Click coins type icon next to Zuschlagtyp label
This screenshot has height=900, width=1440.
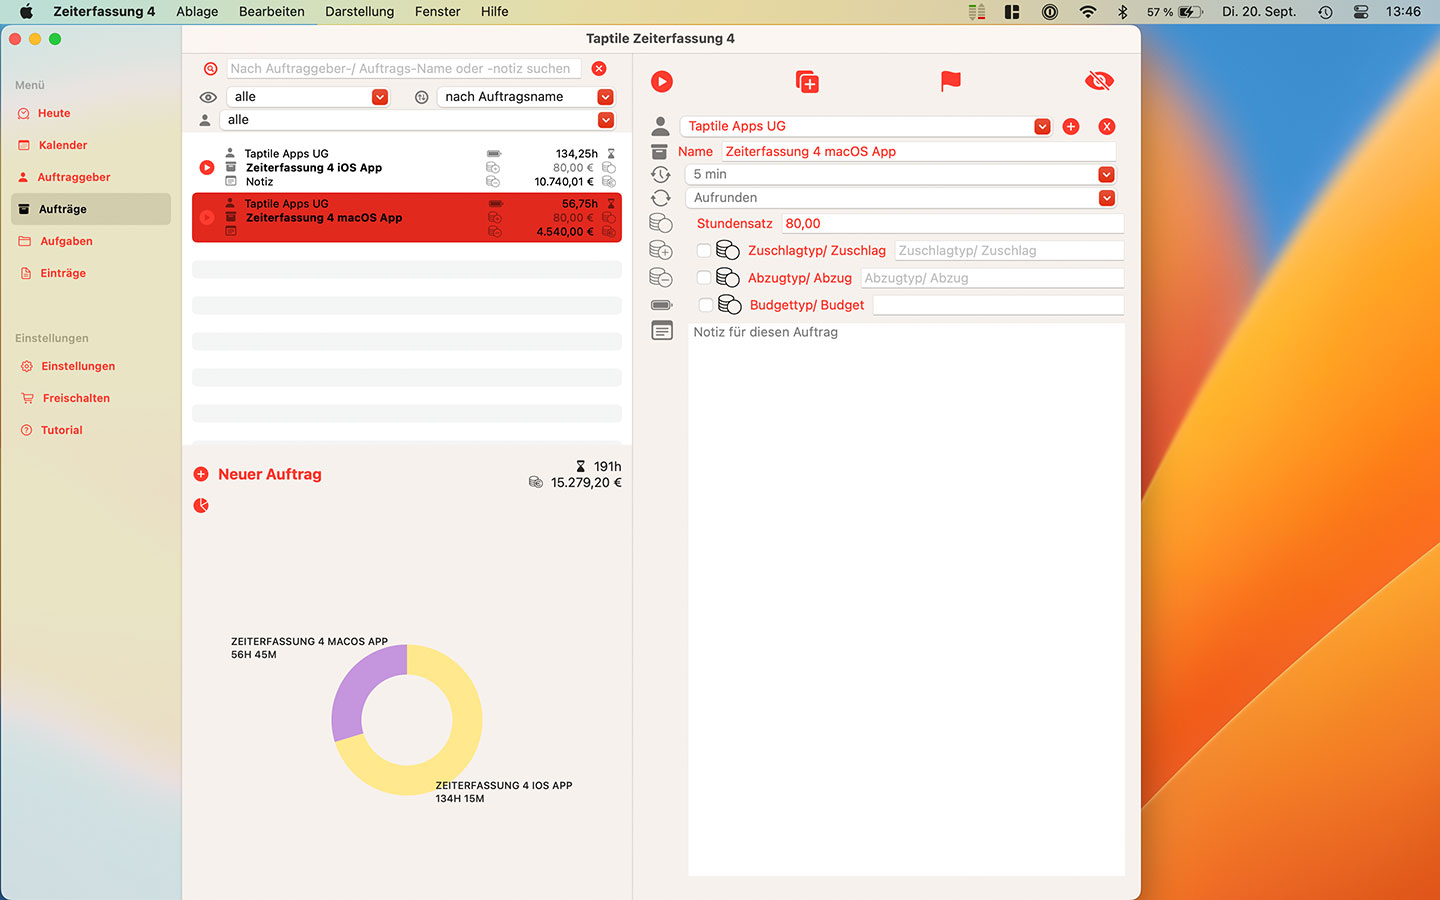(x=728, y=250)
